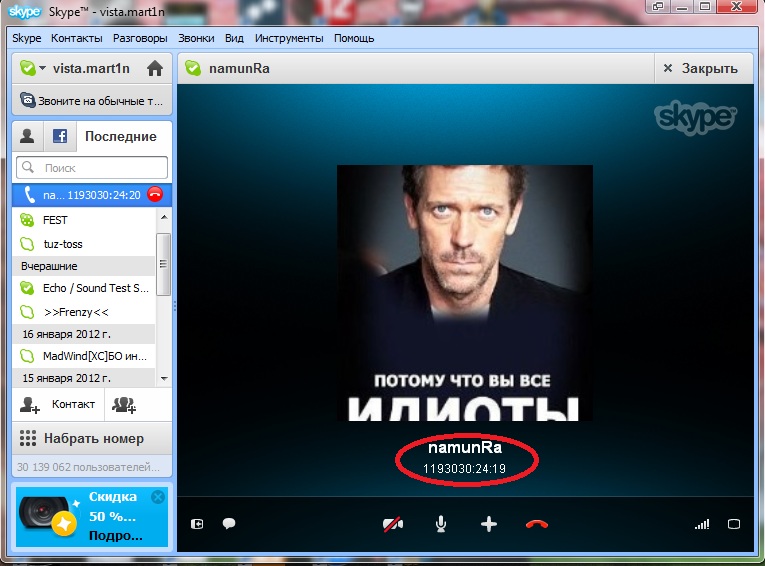Click the 15 января 2012 г. header
Image resolution: width=765 pixels, height=566 pixels.
click(x=84, y=378)
